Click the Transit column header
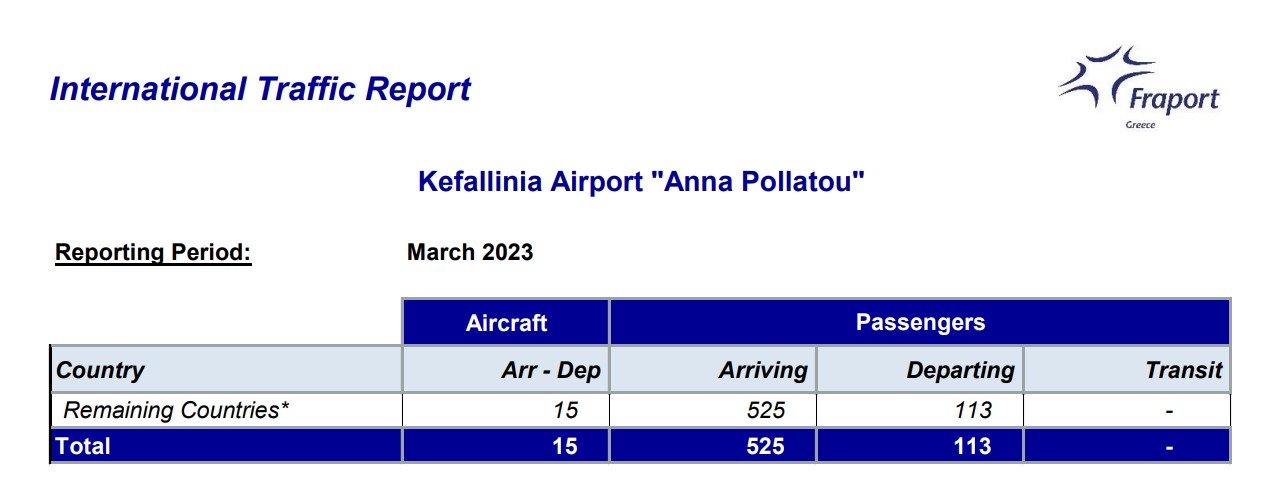 1184,370
